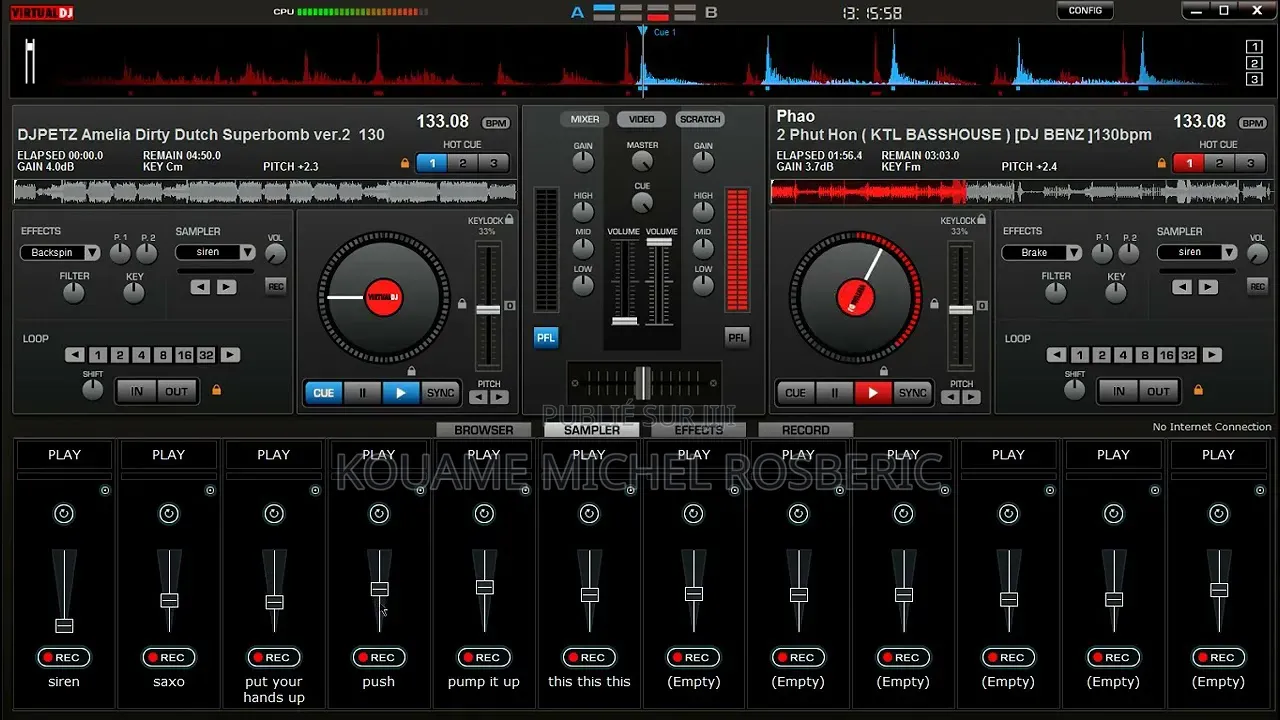This screenshot has height=720, width=1280.
Task: Record into the pump it up slot
Action: click(484, 657)
